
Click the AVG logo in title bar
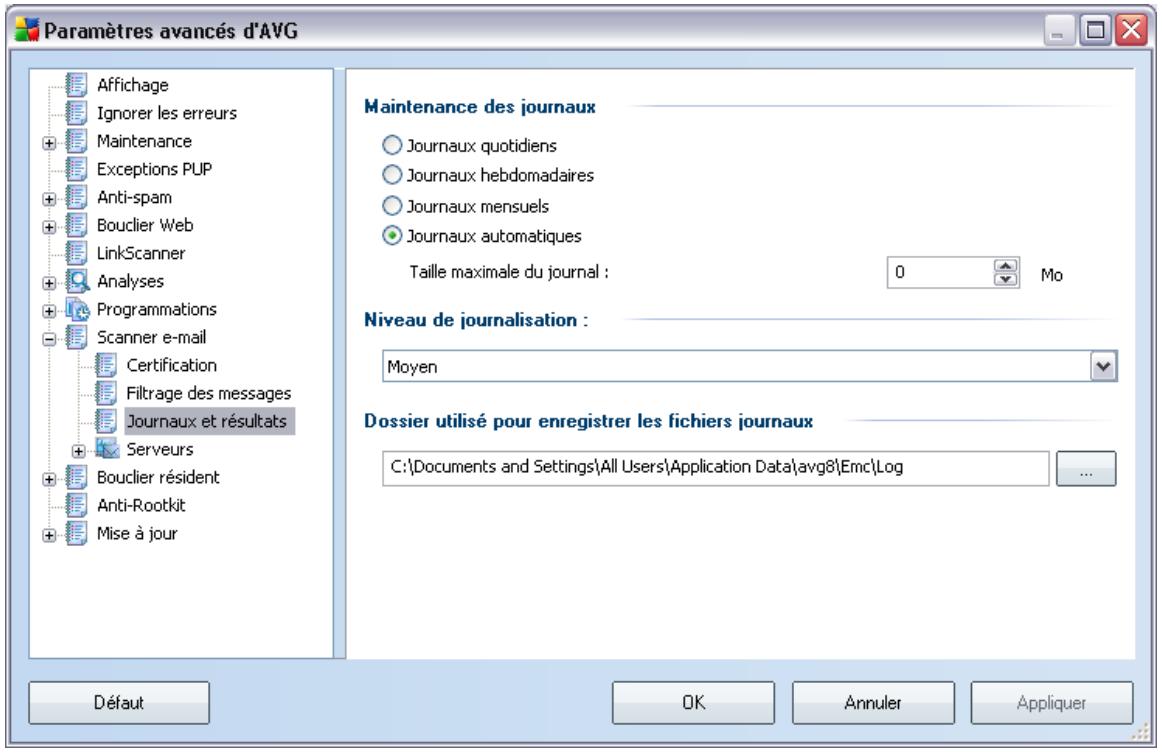point(27,30)
